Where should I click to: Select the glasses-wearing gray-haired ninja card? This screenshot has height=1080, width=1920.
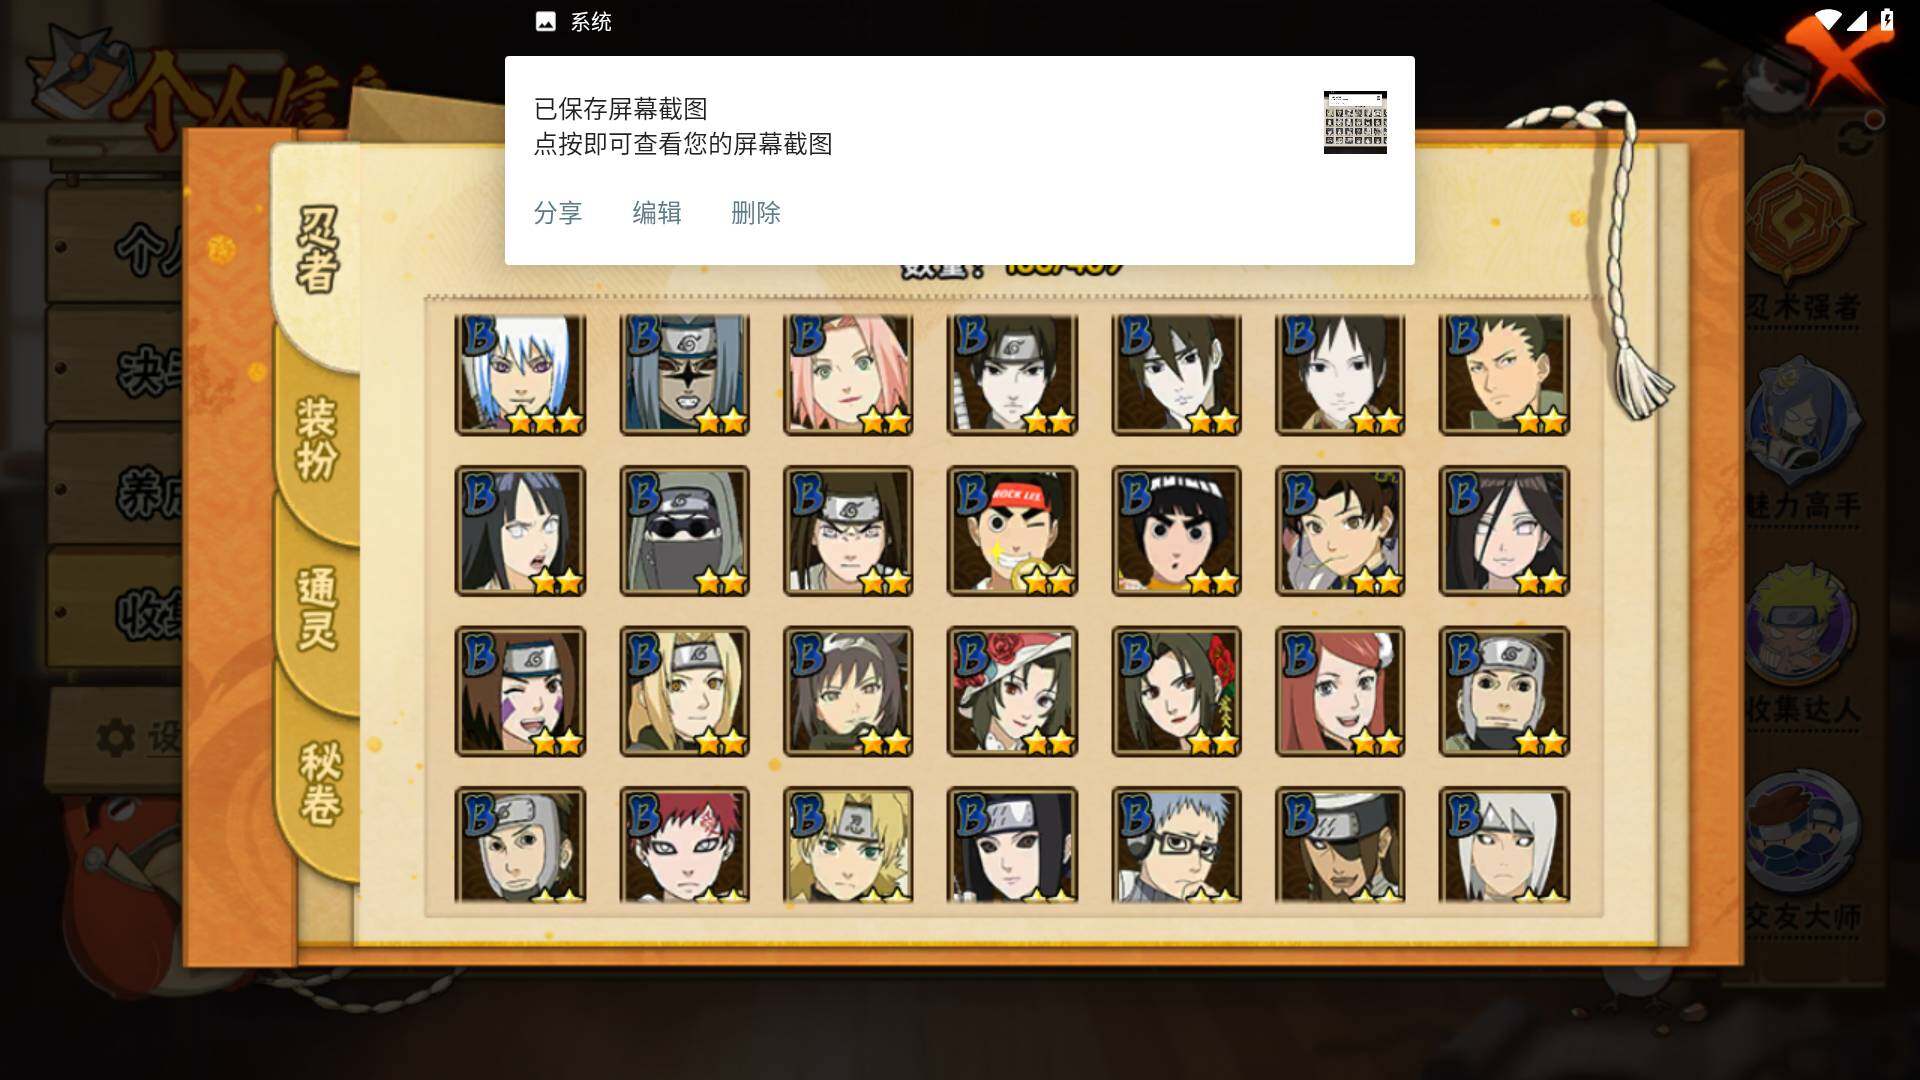(1176, 845)
